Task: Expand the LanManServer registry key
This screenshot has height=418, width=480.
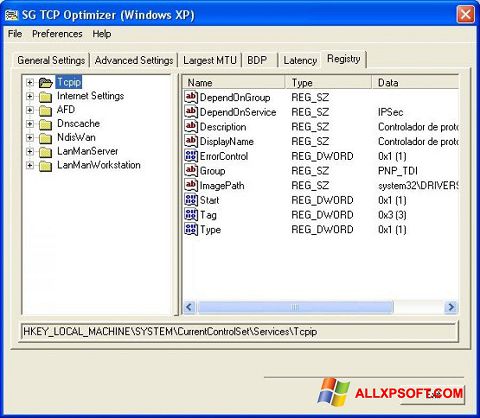Action: click(30, 152)
